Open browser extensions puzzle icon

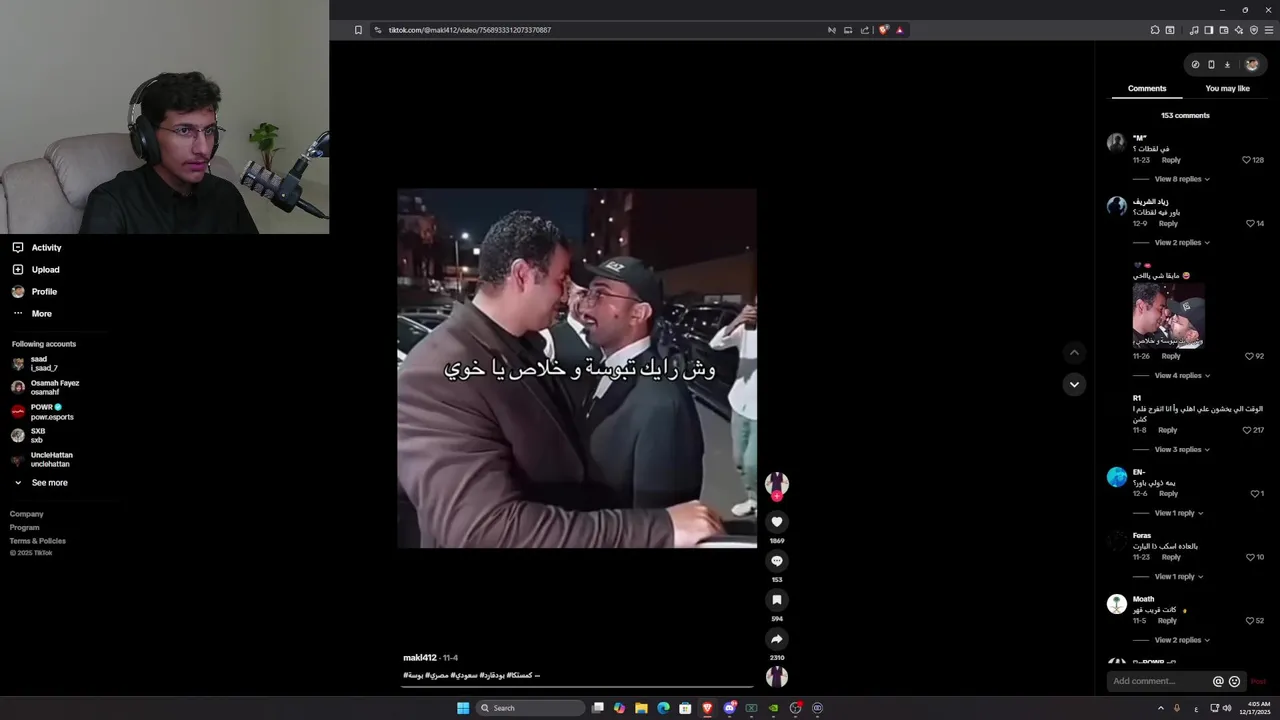pos(1155,30)
